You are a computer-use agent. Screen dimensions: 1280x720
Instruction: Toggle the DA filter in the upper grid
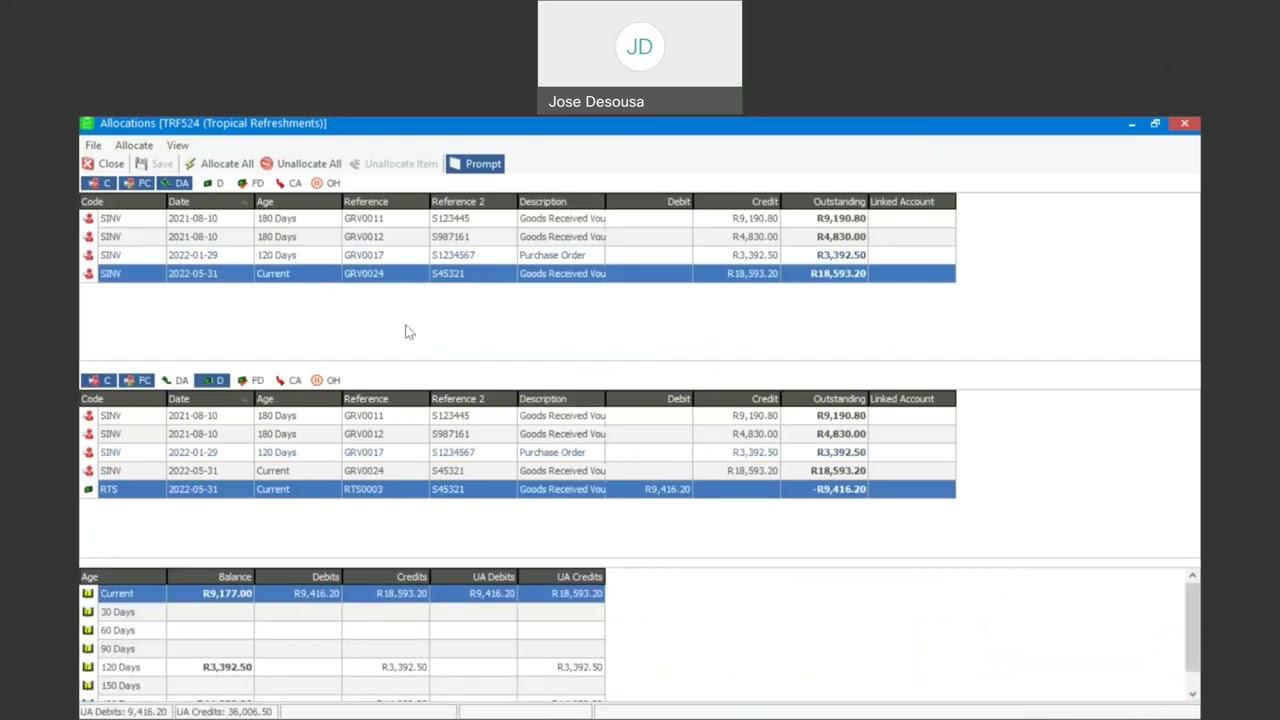174,183
